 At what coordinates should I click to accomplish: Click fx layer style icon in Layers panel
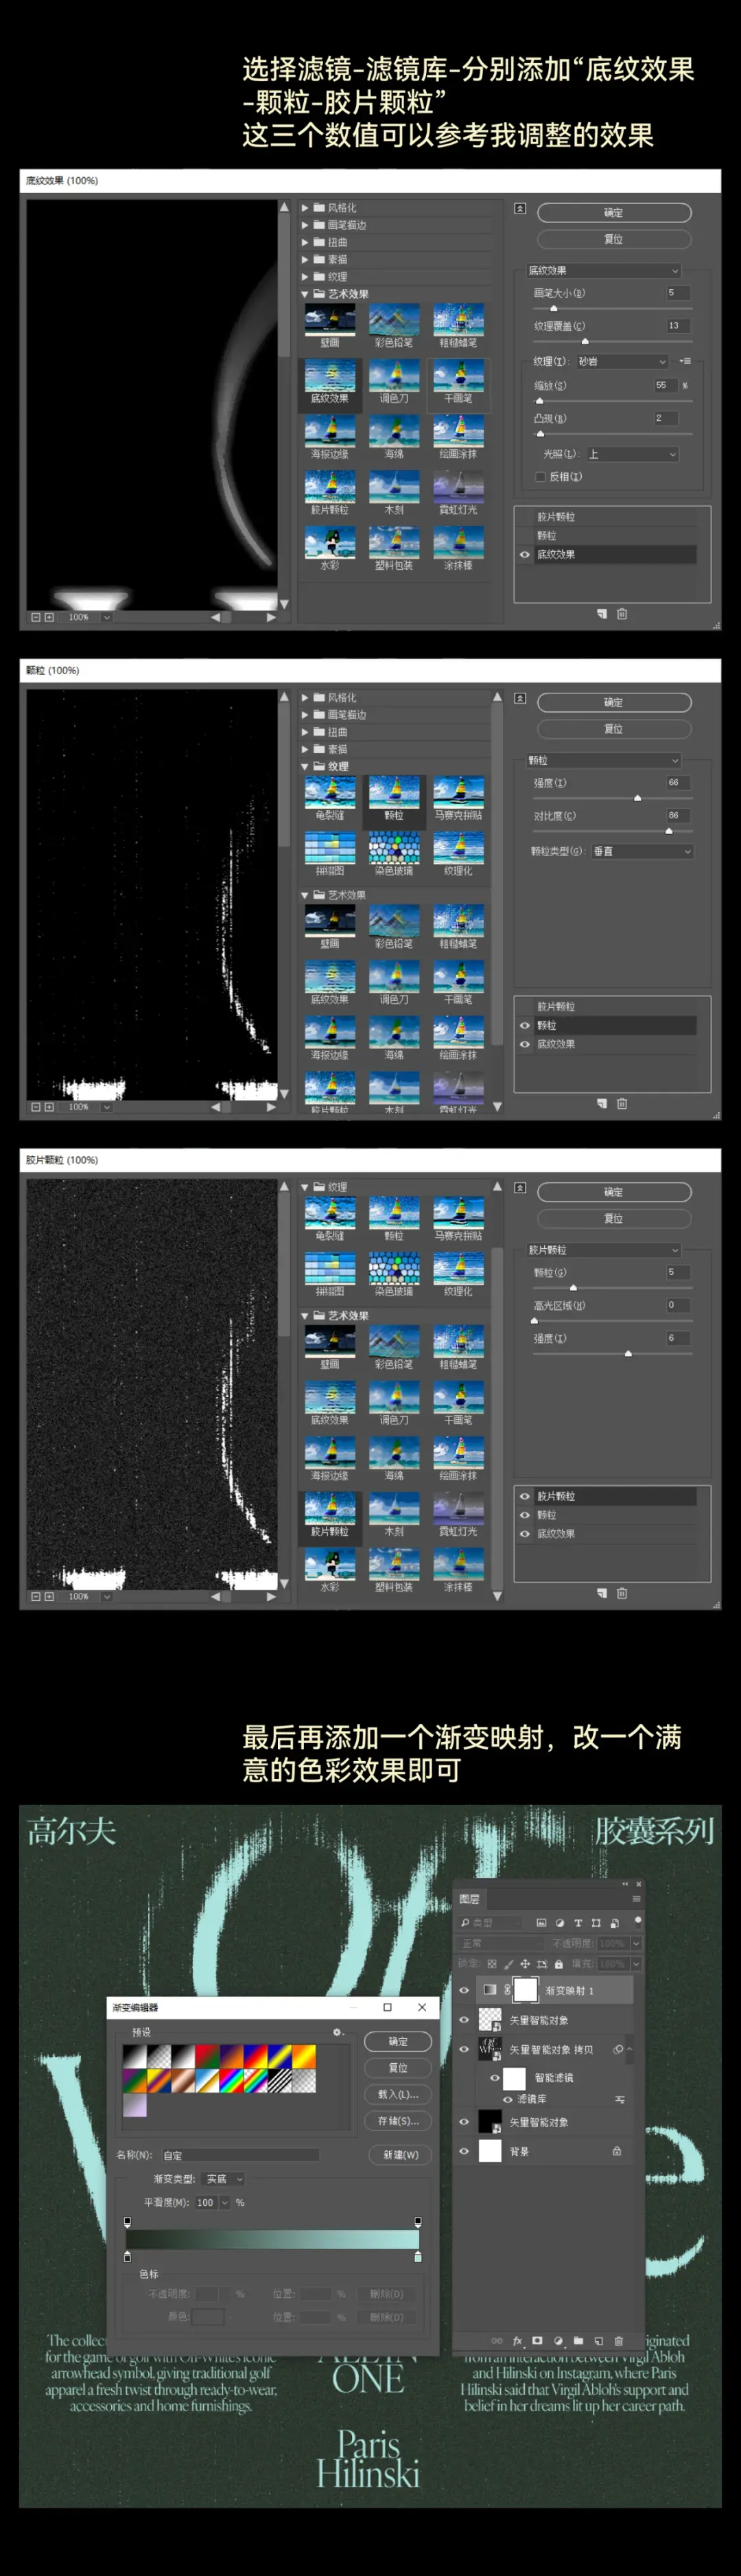pos(518,2341)
